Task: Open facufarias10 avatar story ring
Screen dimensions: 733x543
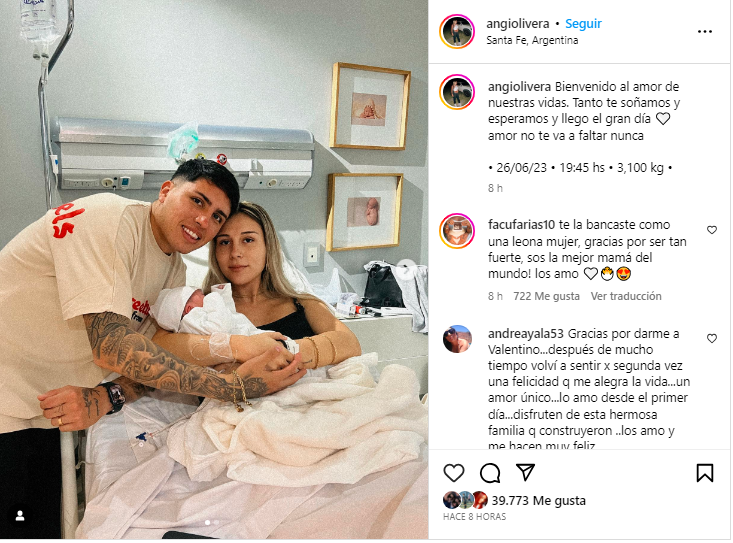Action: pyautogui.click(x=457, y=231)
